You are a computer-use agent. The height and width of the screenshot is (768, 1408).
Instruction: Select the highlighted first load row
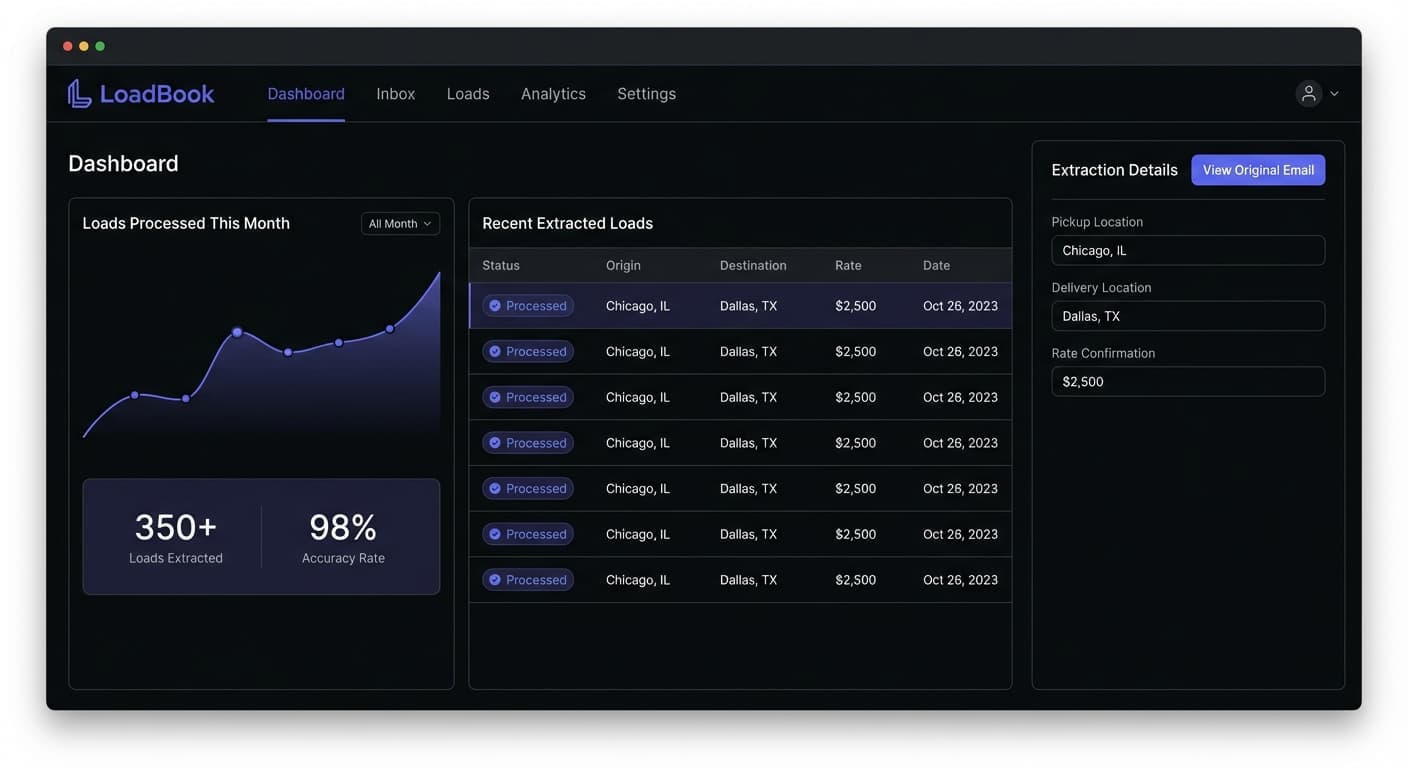(740, 305)
